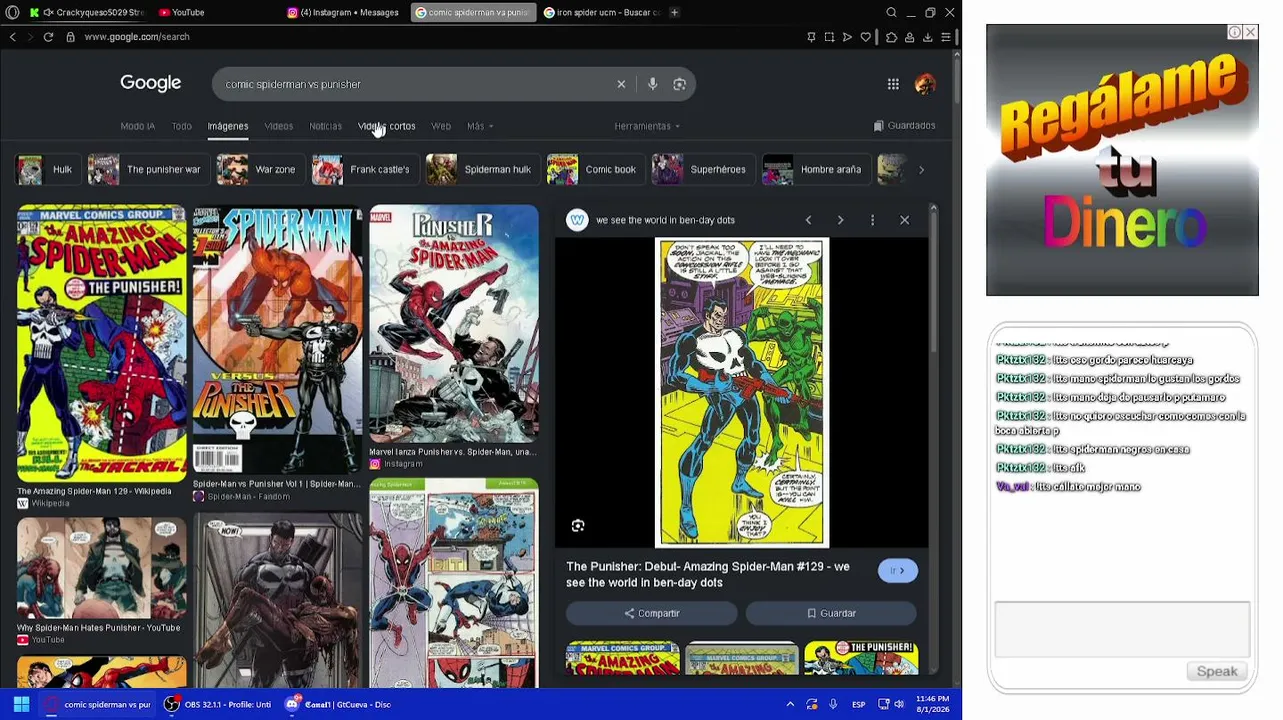Open the Google apps grid
The height and width of the screenshot is (720, 1283).
[x=893, y=84]
